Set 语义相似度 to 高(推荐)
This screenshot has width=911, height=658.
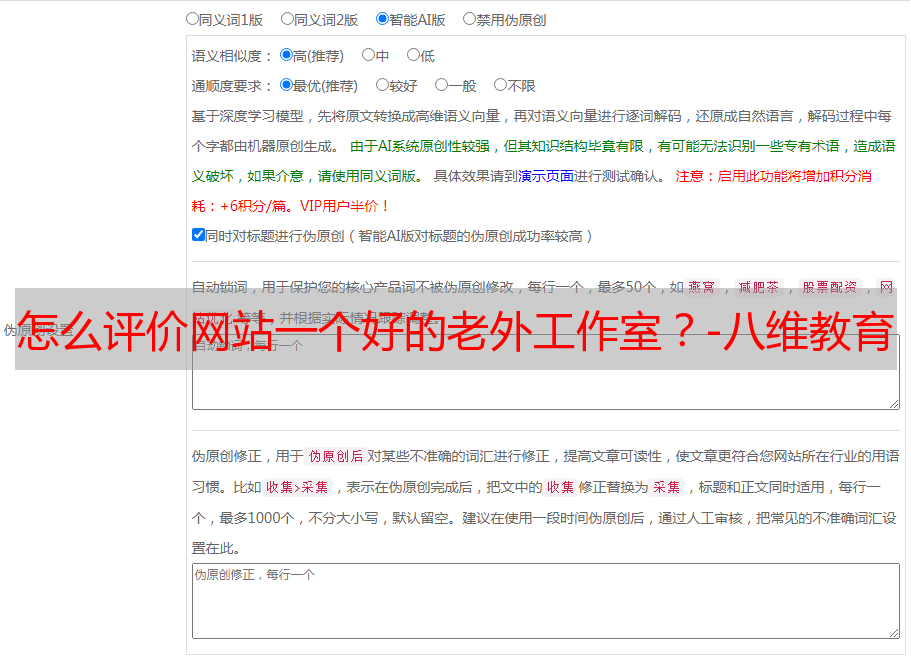(x=286, y=55)
